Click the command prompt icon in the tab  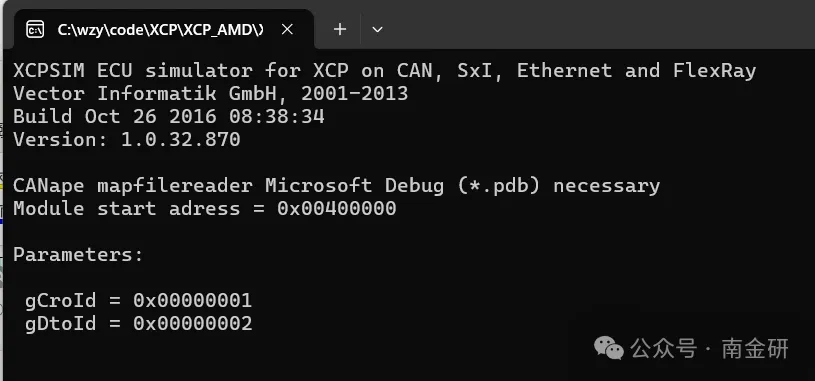[x=35, y=30]
